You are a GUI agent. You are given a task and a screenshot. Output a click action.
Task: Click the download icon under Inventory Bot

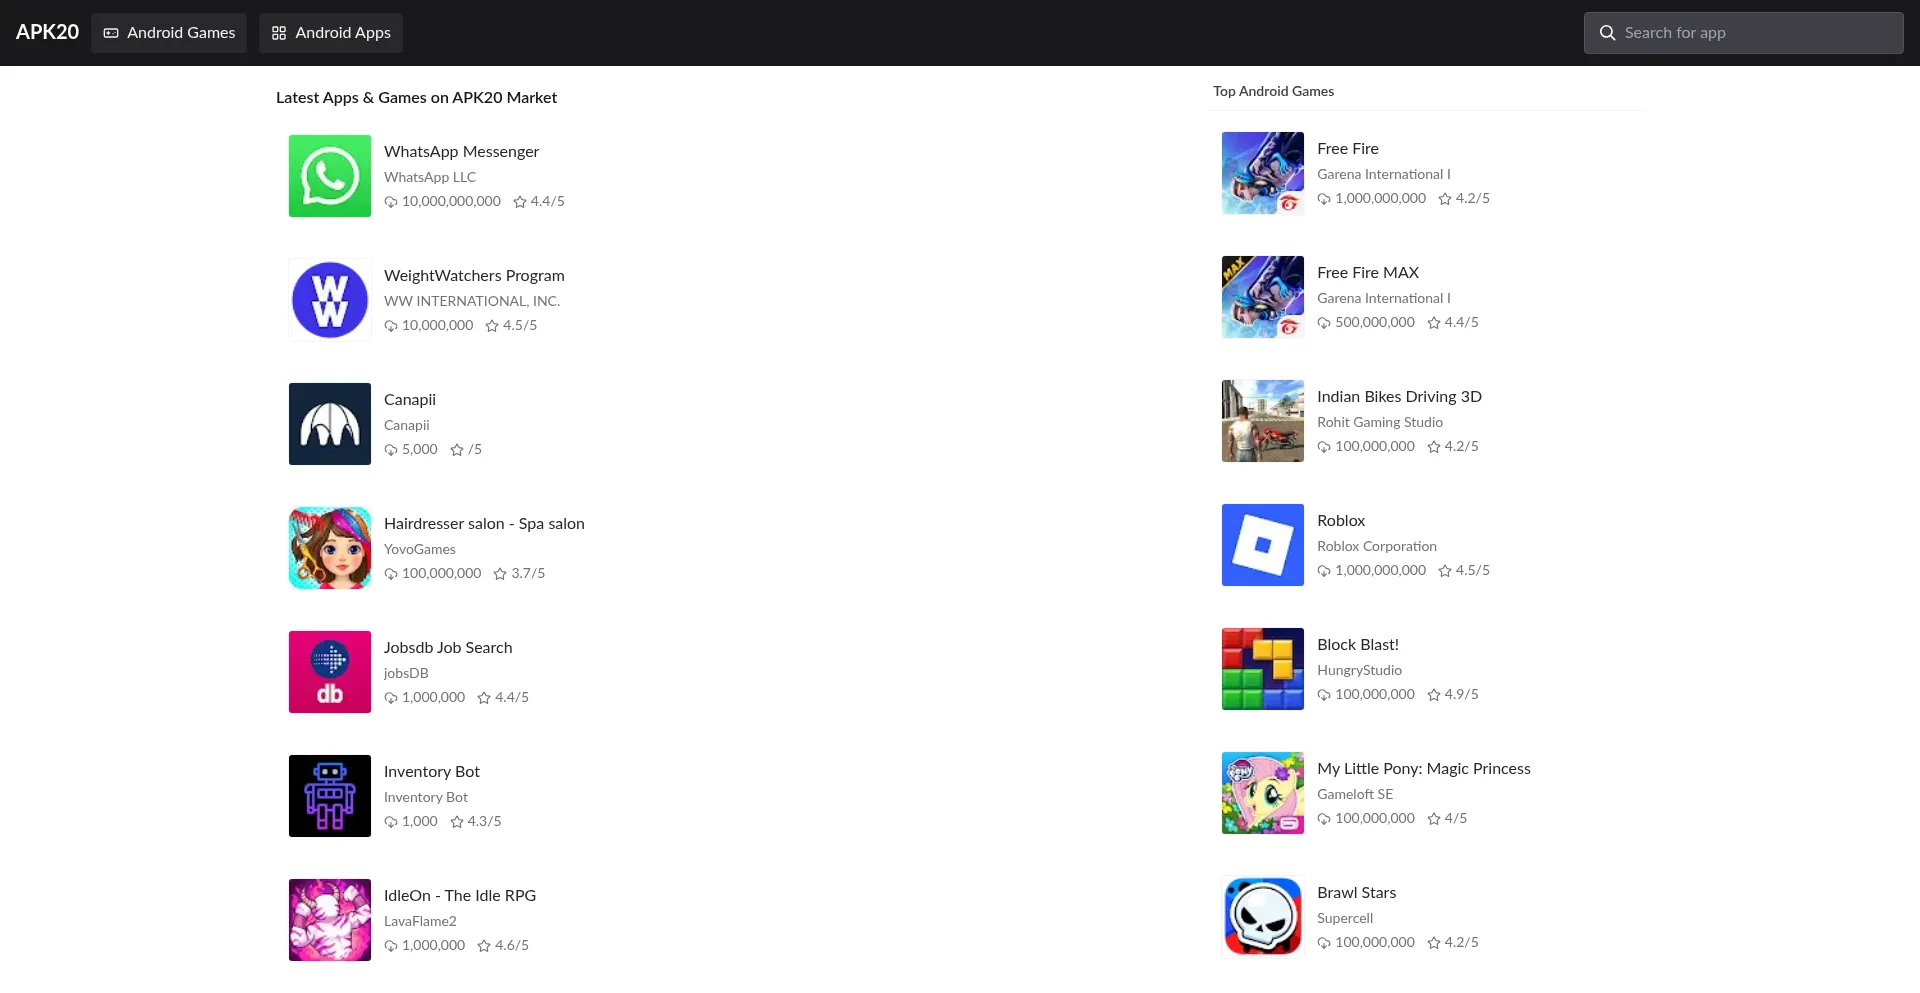(391, 822)
